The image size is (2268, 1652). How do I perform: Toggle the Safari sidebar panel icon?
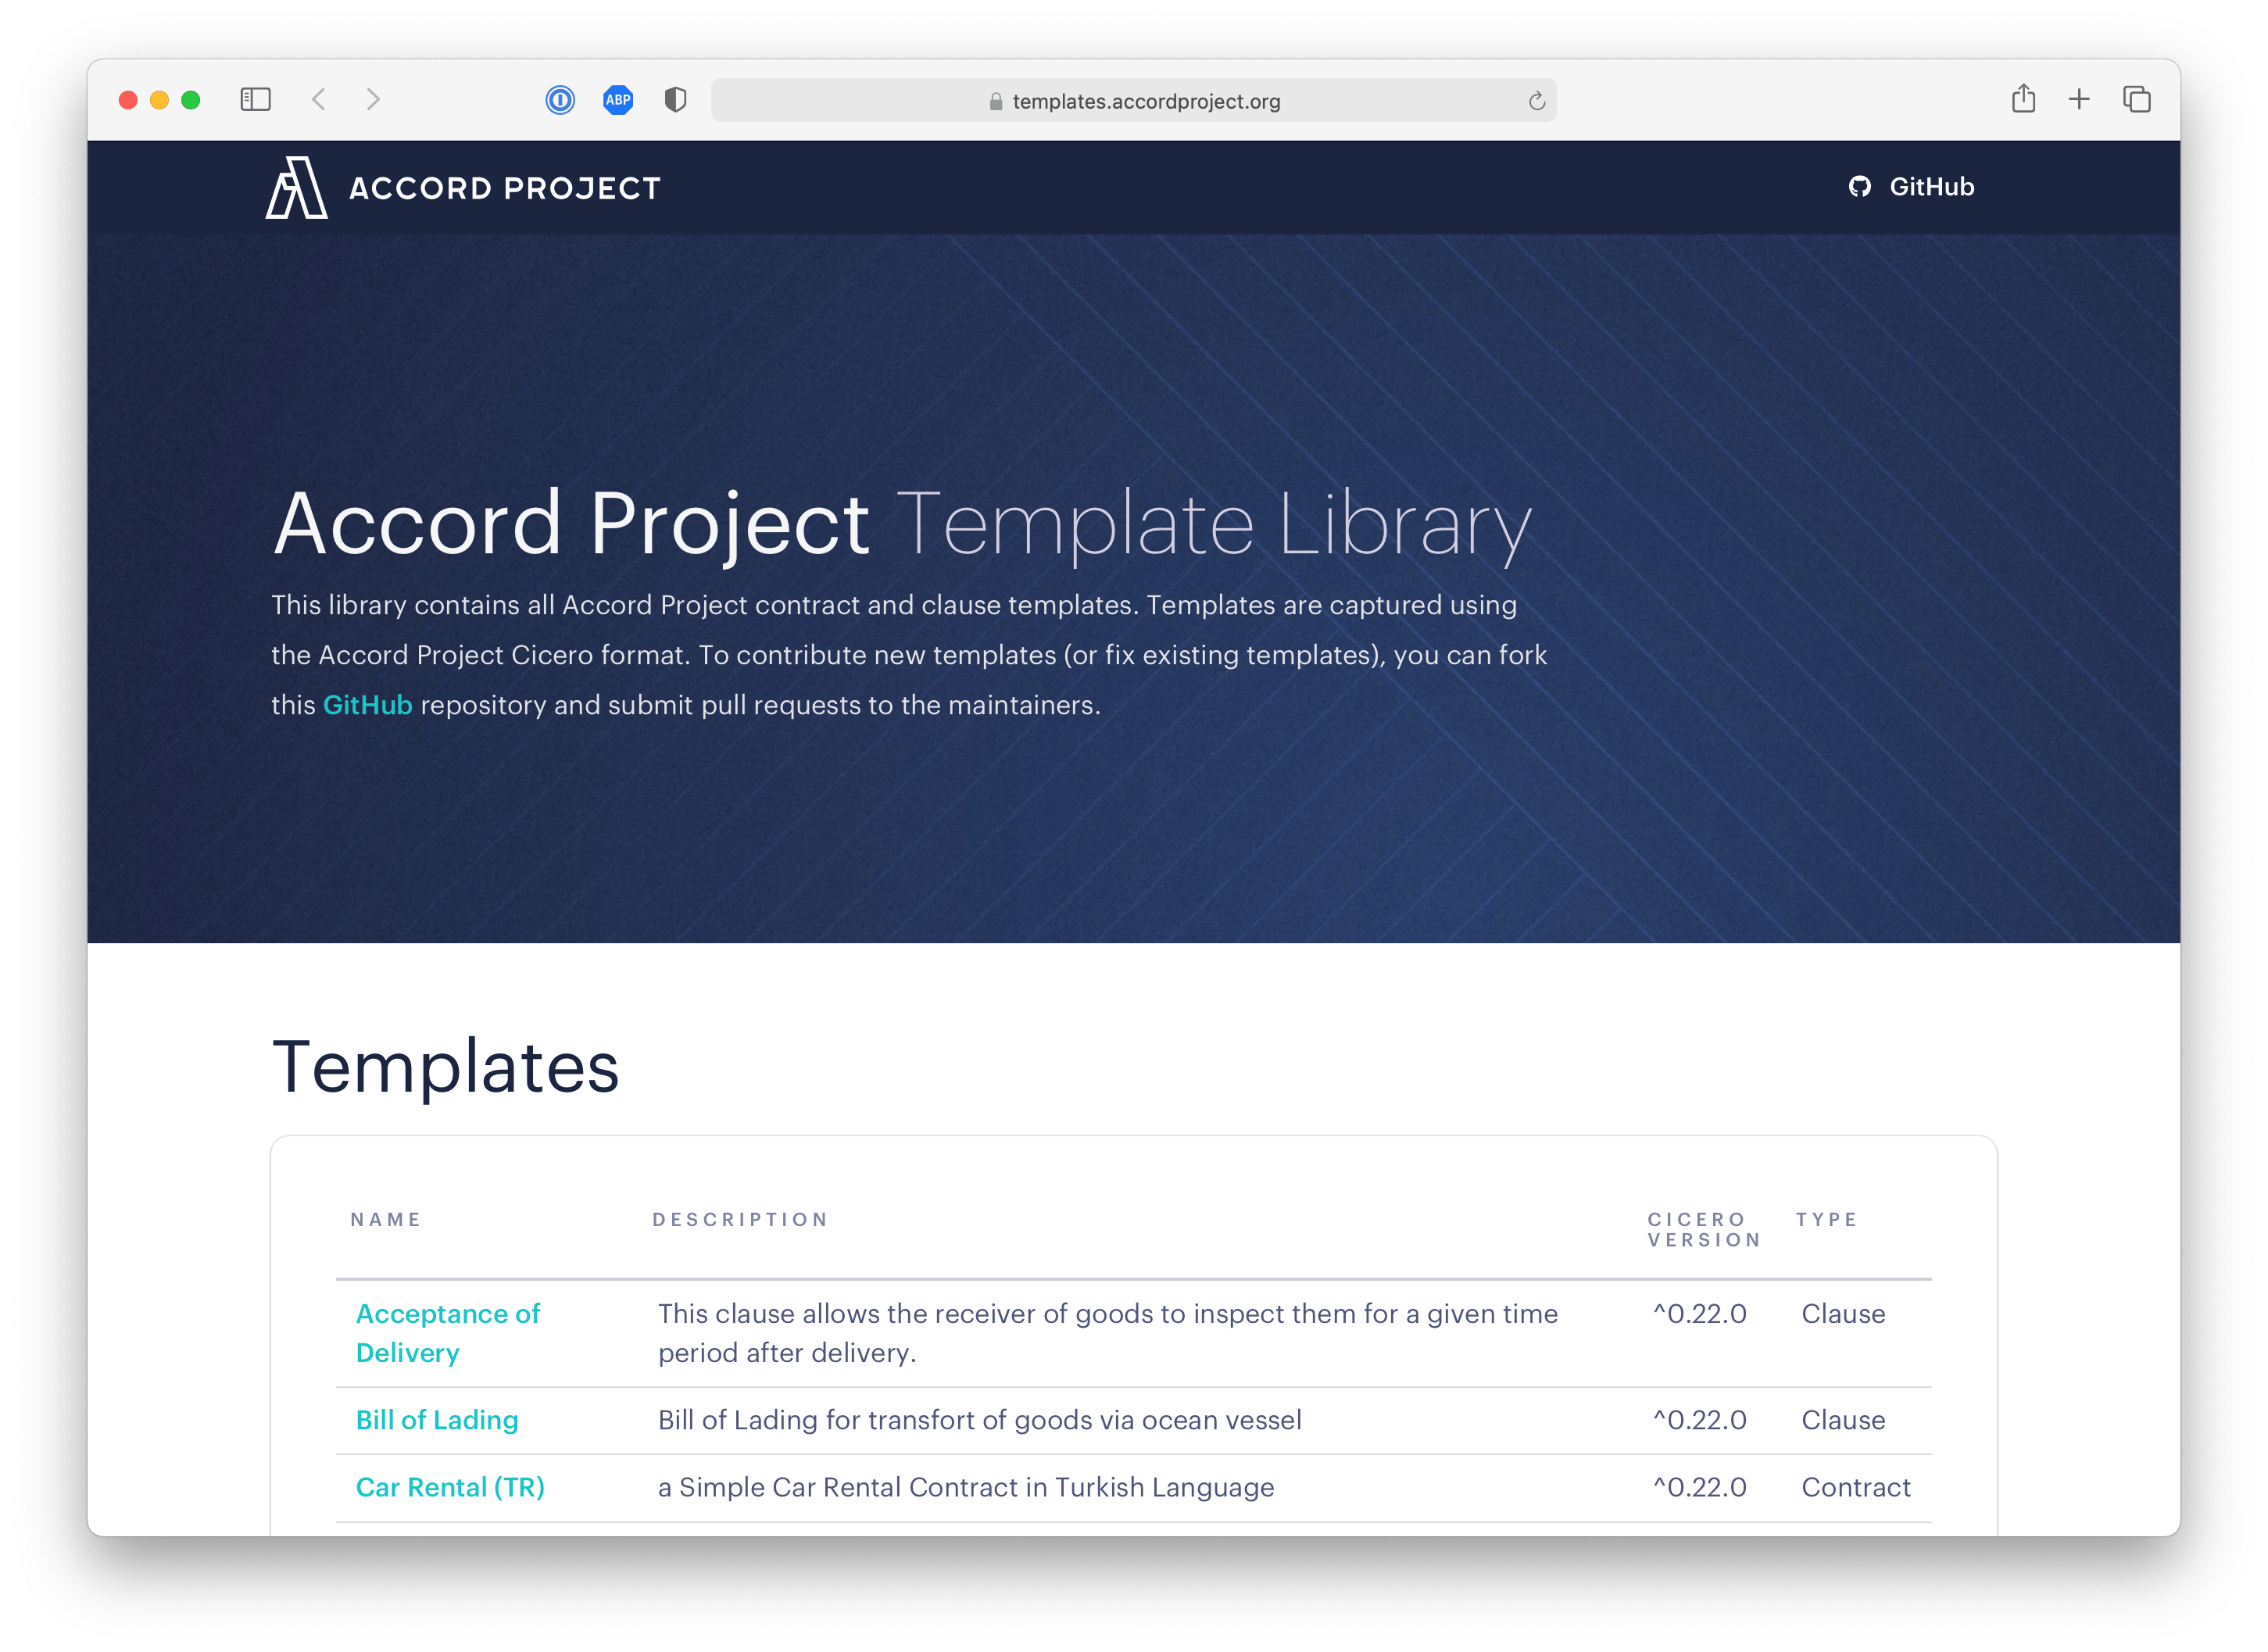[255, 99]
